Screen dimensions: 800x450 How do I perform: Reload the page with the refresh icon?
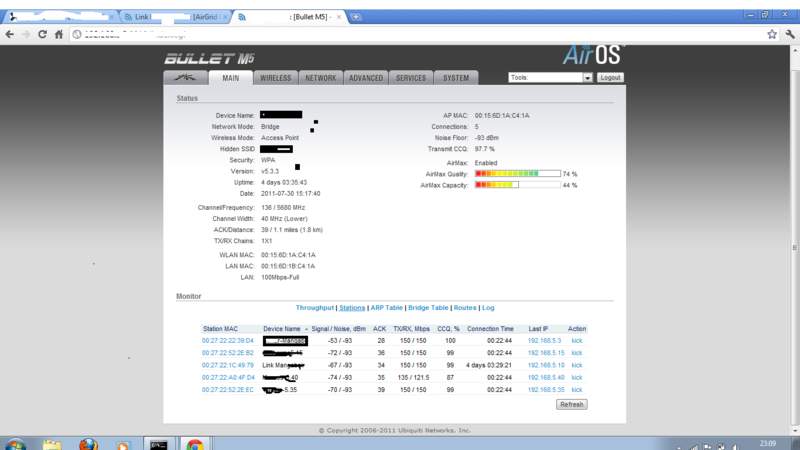[42, 34]
